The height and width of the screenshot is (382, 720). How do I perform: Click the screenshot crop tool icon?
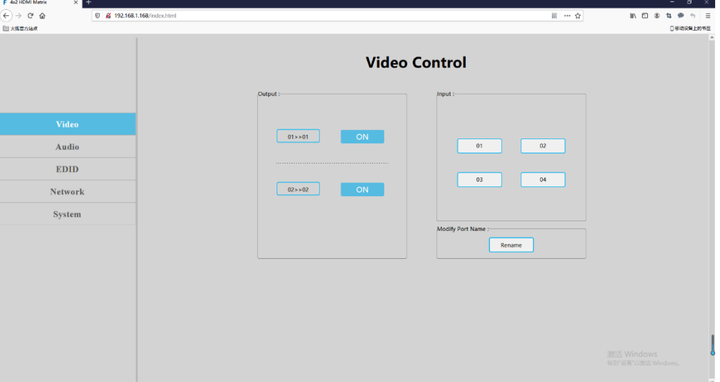click(669, 16)
